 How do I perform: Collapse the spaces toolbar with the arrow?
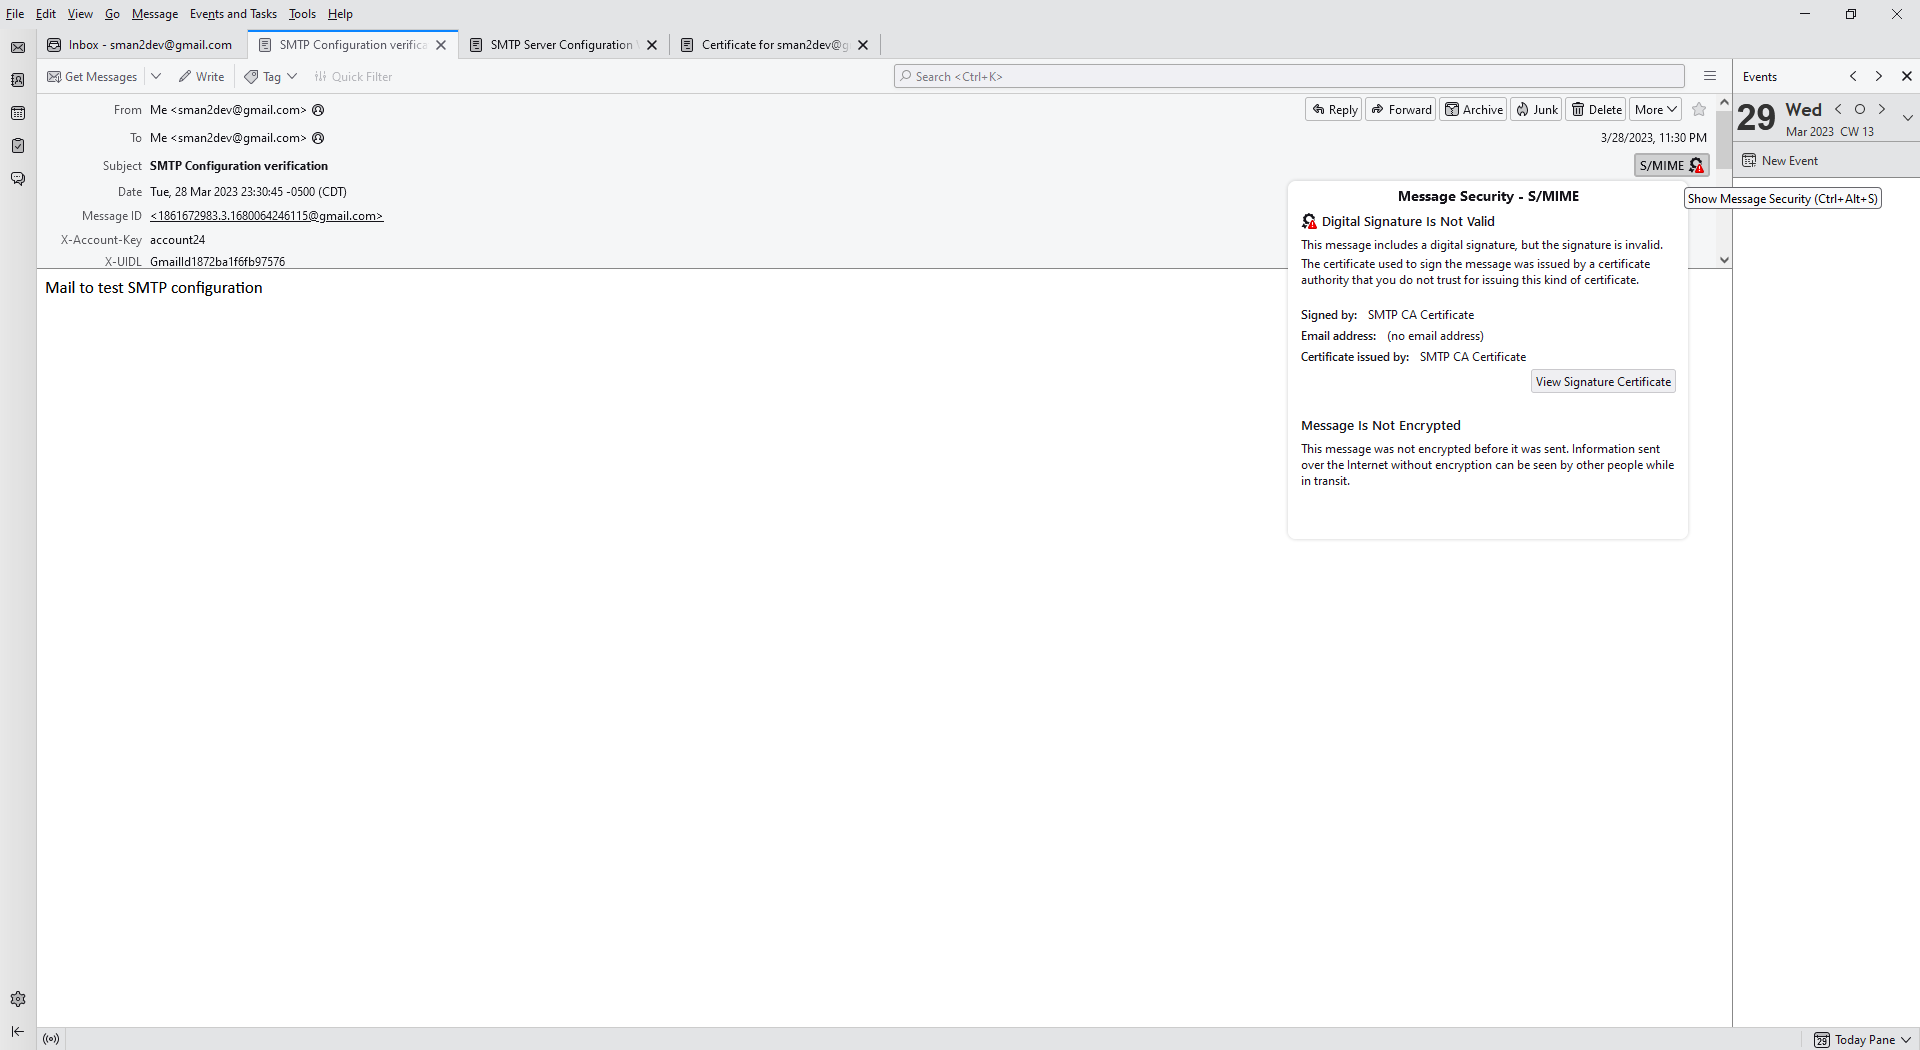17,1032
